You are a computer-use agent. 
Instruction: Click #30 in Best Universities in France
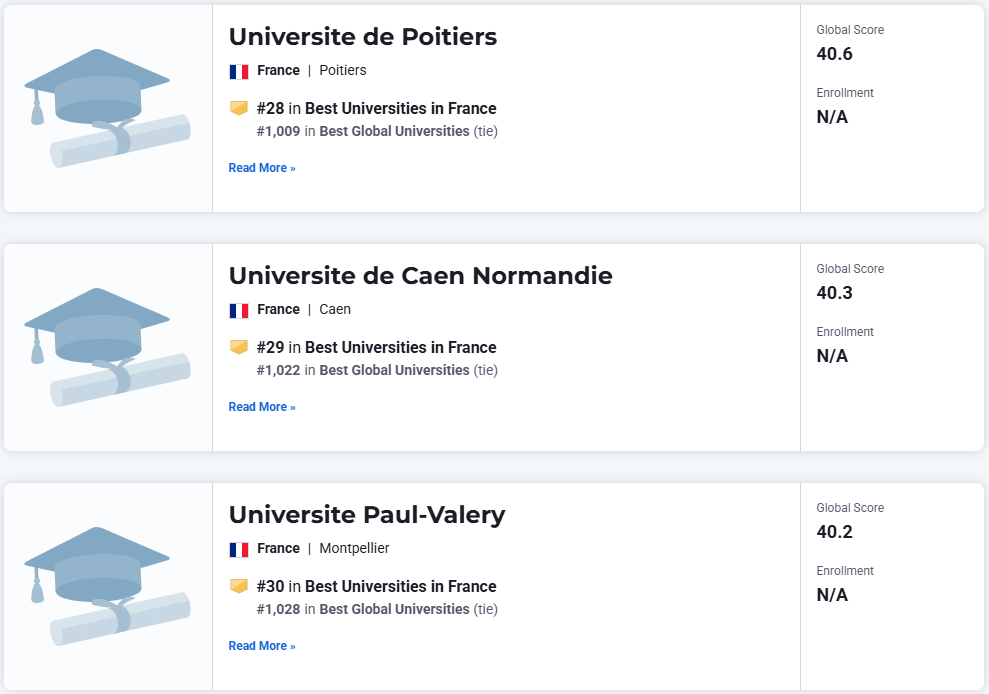tap(377, 587)
